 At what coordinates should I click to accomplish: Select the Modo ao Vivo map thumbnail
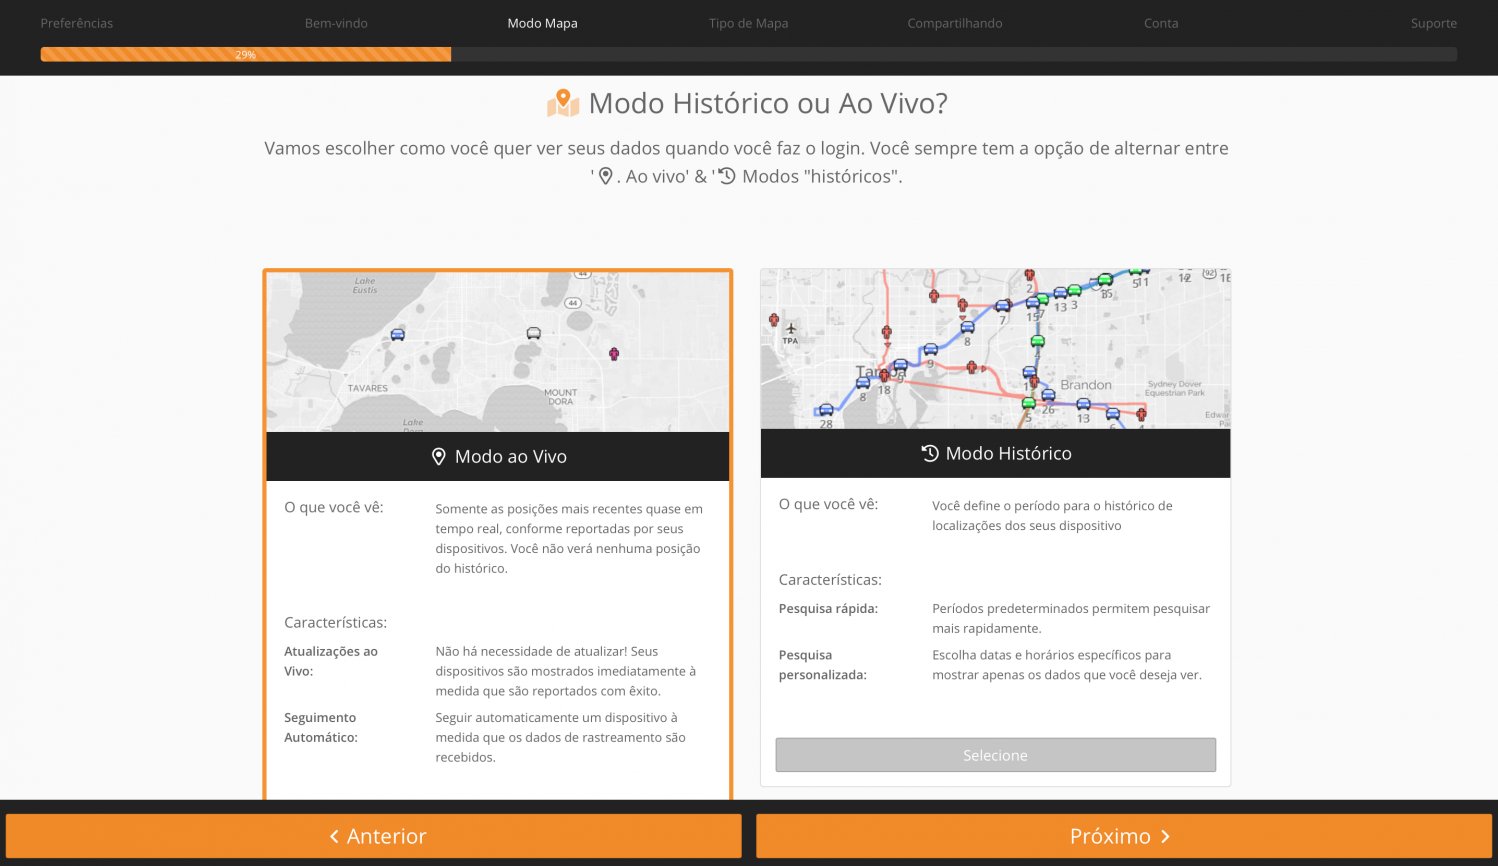point(498,352)
